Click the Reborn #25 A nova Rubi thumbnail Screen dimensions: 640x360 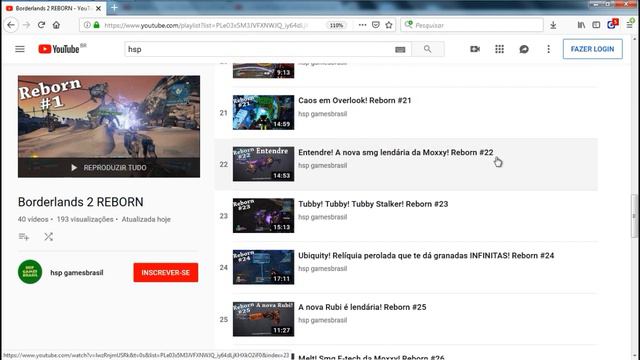263,319
